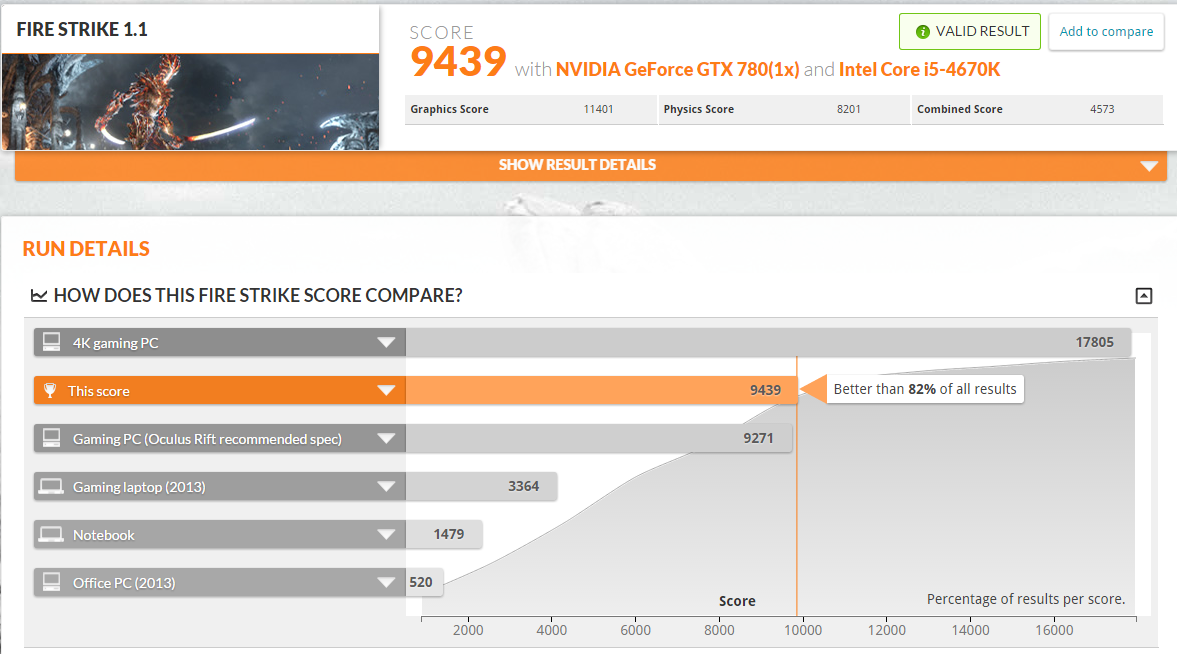Click the Graphics Score value 11401
The width and height of the screenshot is (1177, 654).
[598, 109]
